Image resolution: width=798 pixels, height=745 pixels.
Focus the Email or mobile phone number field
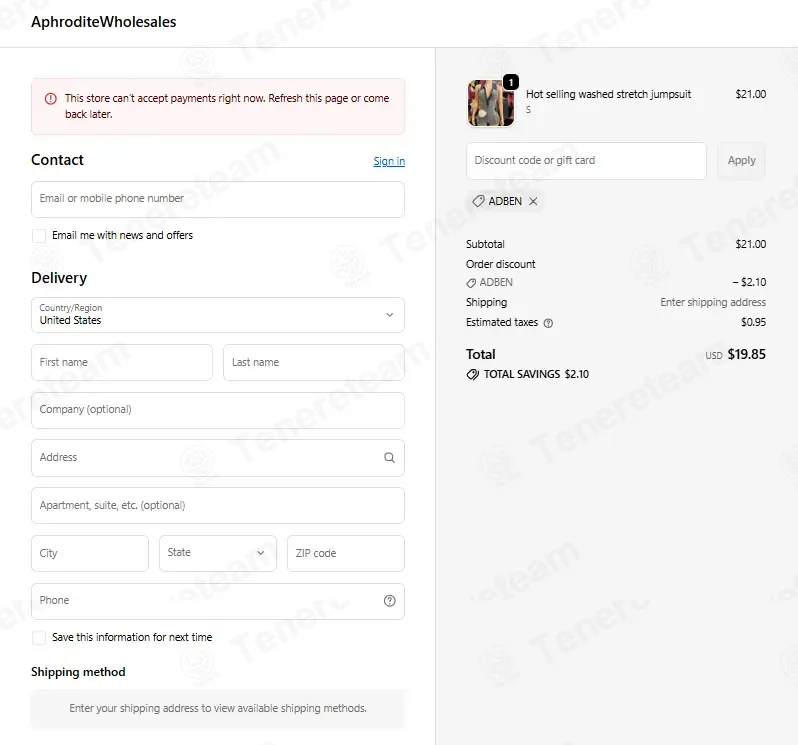click(218, 199)
